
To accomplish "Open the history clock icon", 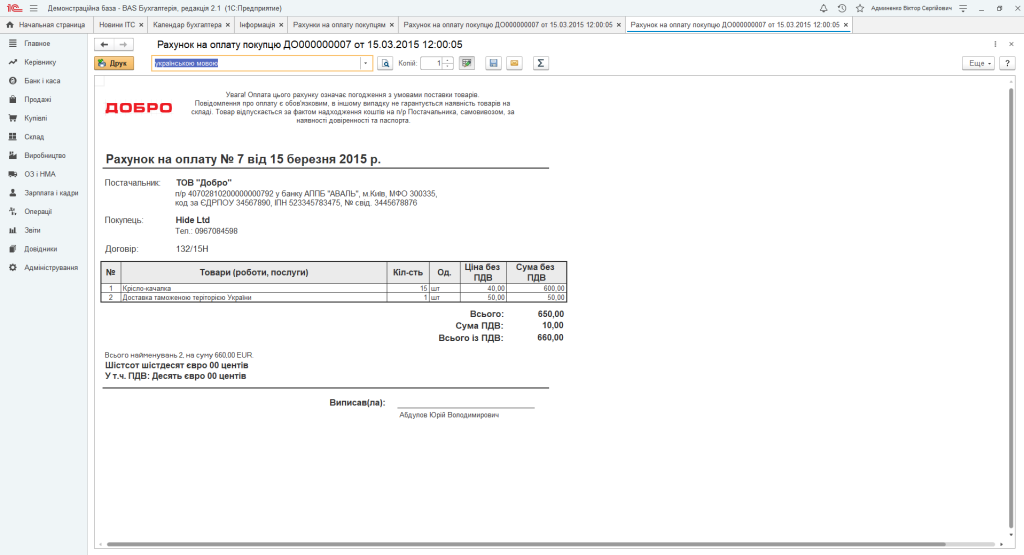I will pyautogui.click(x=842, y=8).
